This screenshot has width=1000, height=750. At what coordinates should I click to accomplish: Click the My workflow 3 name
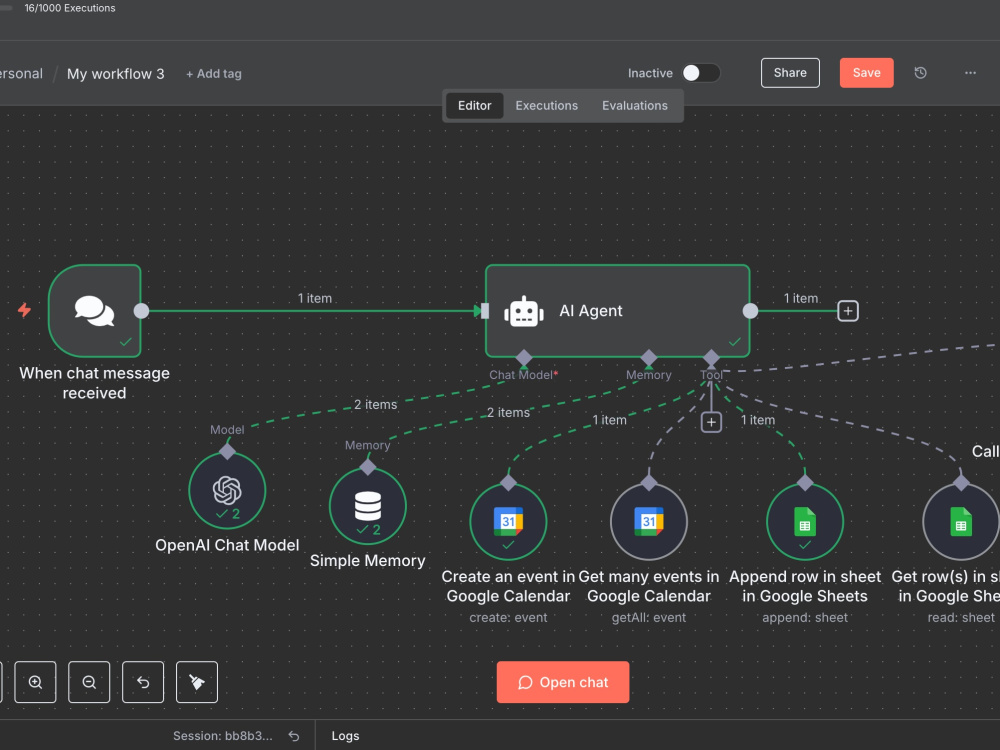115,74
